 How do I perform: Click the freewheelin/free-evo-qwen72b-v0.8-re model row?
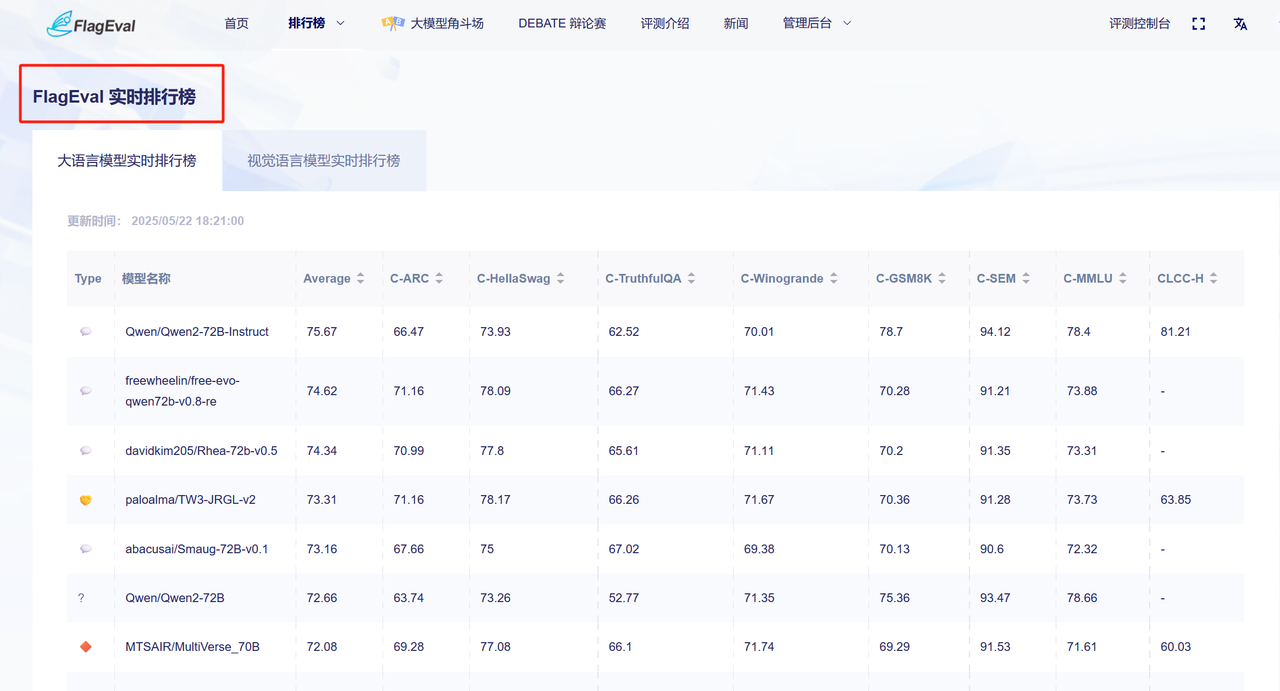coord(183,391)
